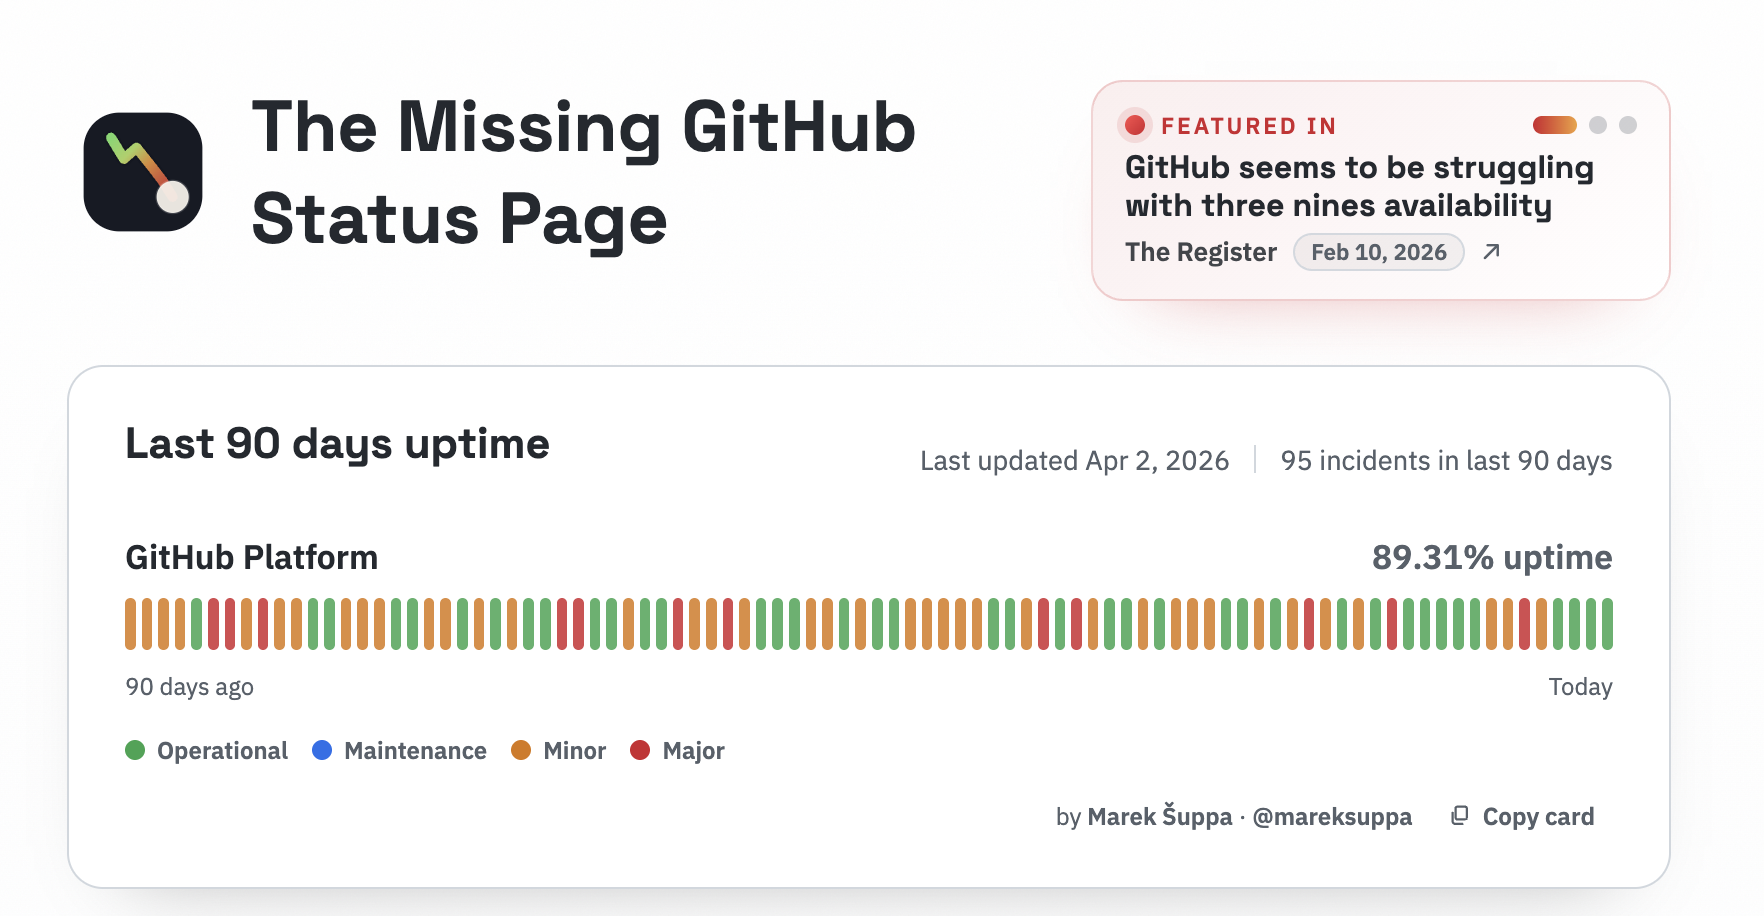
Task: Switch to the Last 90 days uptime card
Action: click(337, 443)
